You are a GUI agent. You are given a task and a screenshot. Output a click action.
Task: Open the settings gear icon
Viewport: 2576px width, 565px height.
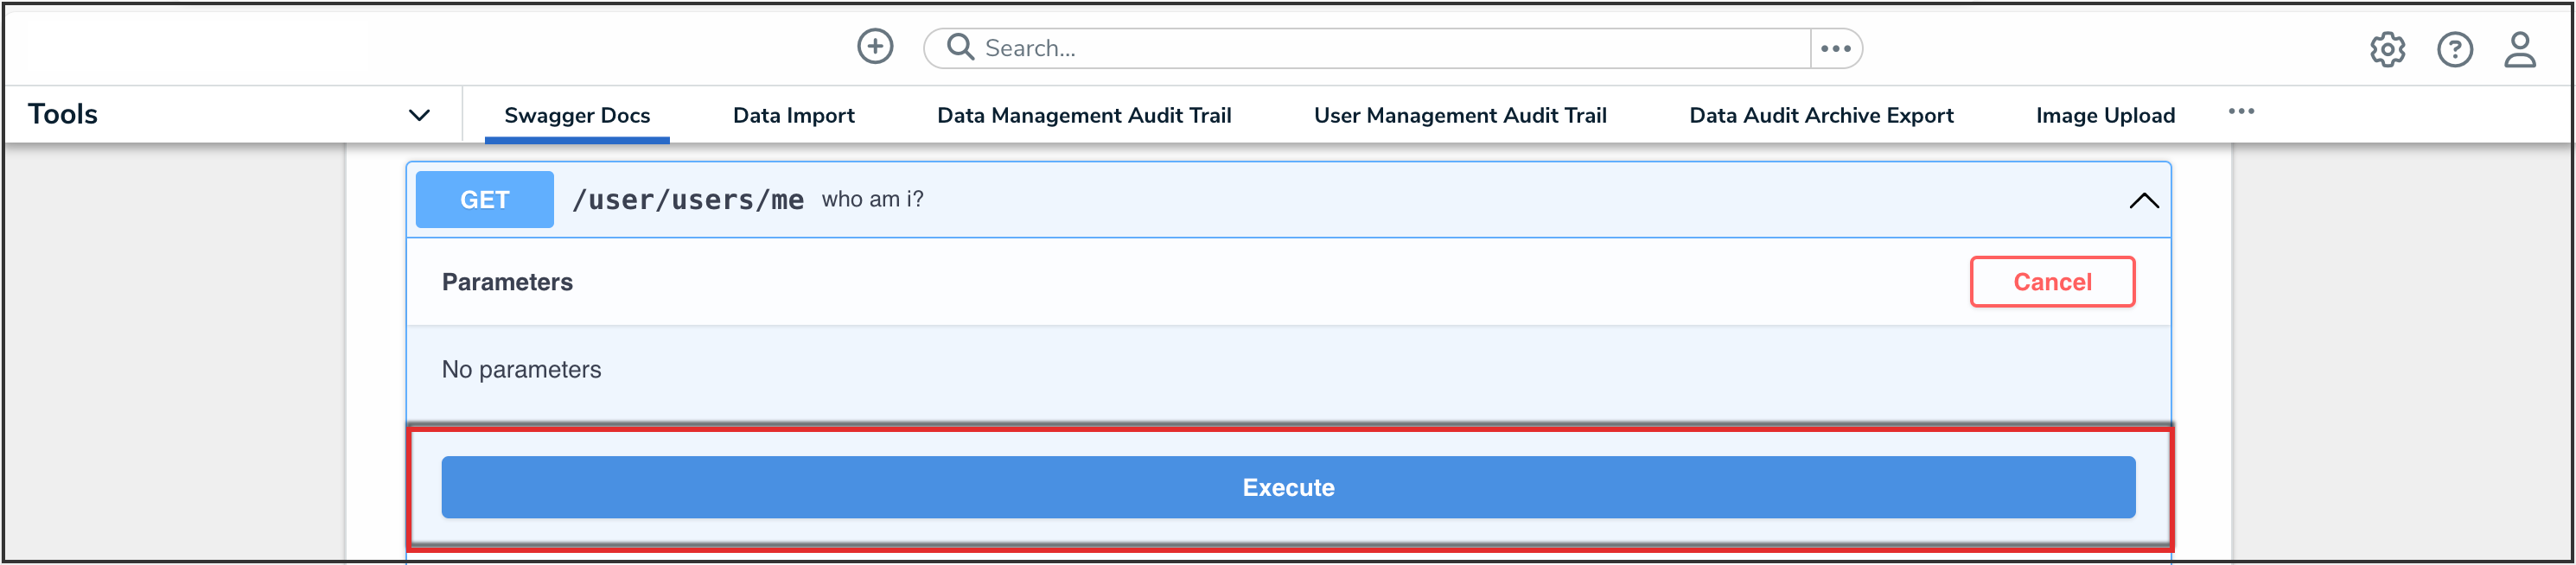2387,49
